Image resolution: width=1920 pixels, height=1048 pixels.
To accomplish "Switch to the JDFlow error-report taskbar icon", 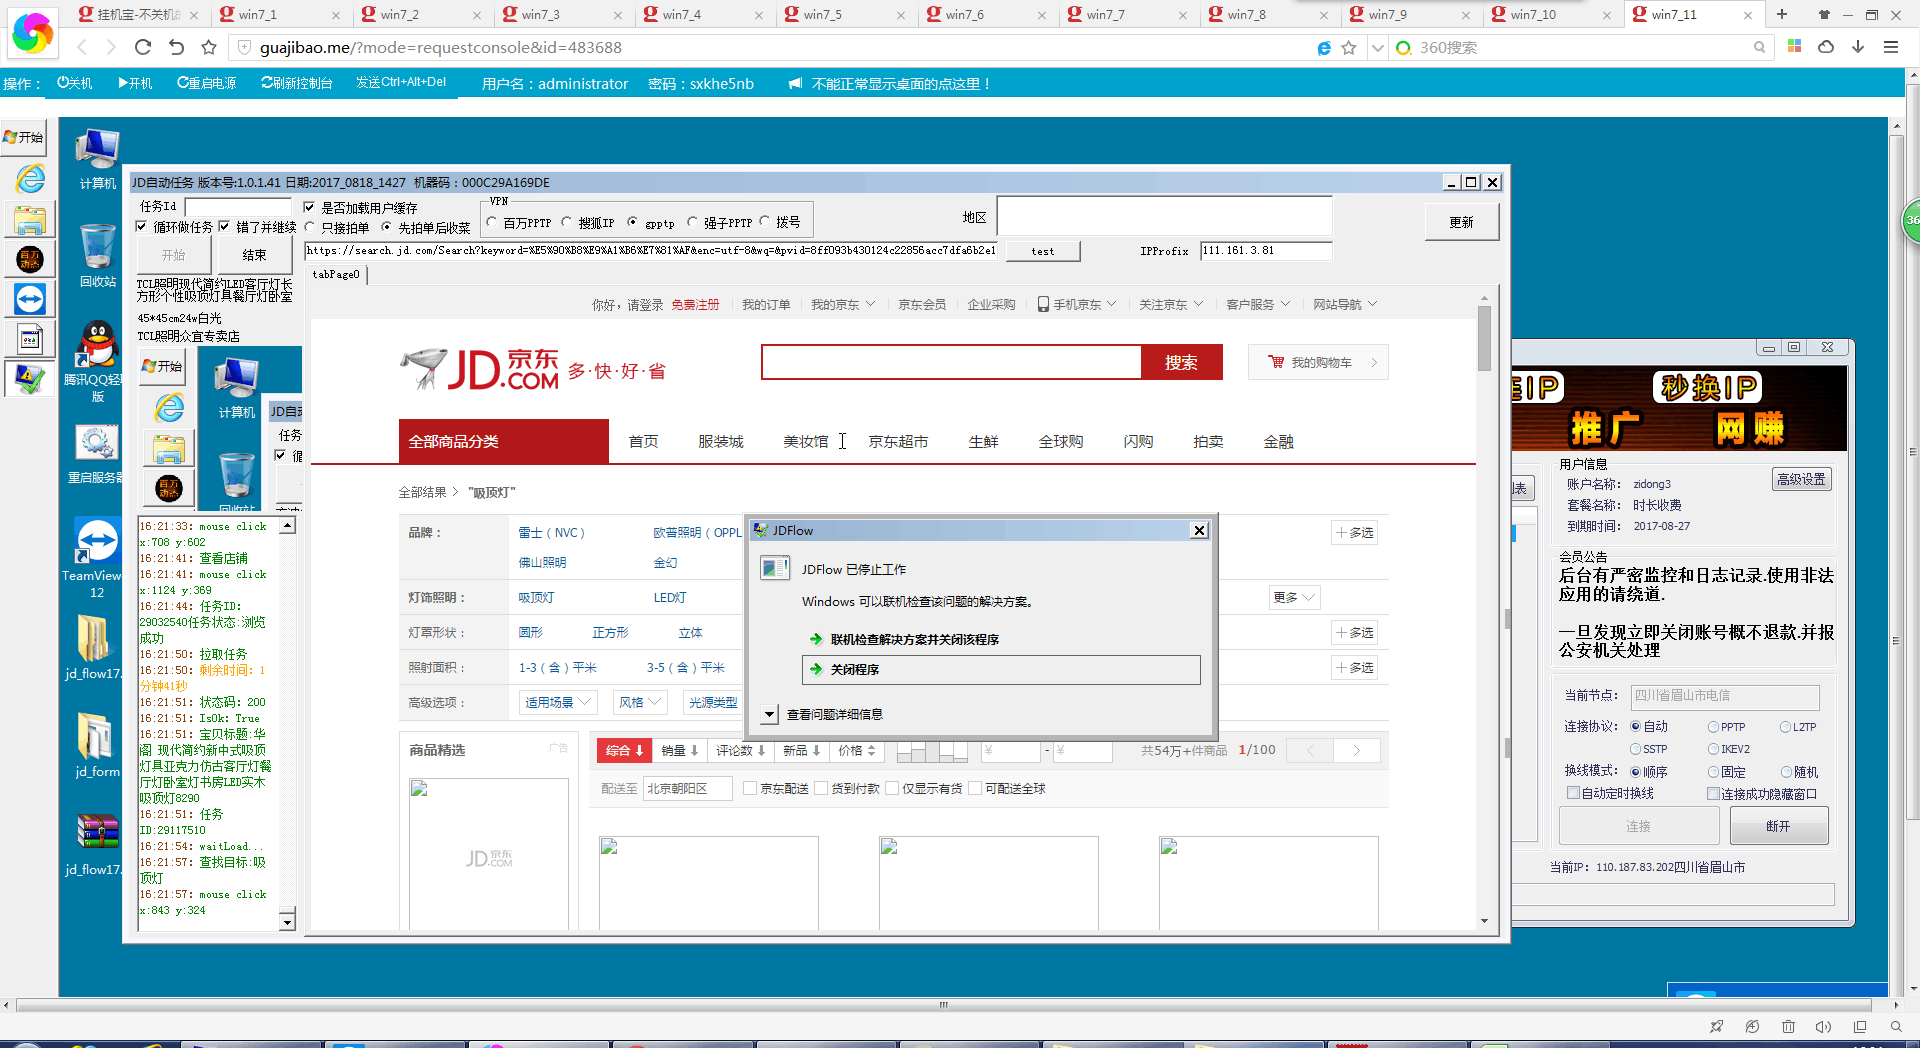I will [x=30, y=379].
